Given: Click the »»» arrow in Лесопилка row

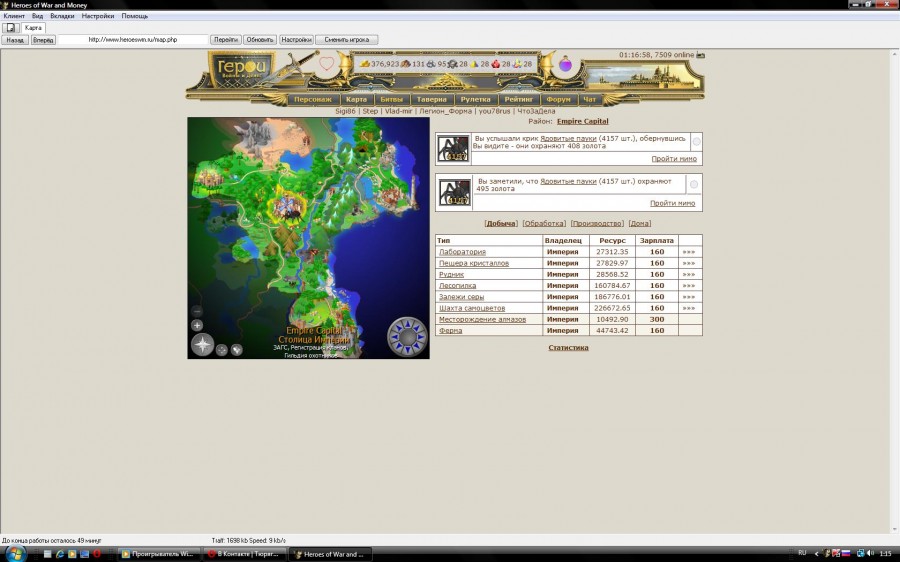Looking at the screenshot, I should point(689,285).
